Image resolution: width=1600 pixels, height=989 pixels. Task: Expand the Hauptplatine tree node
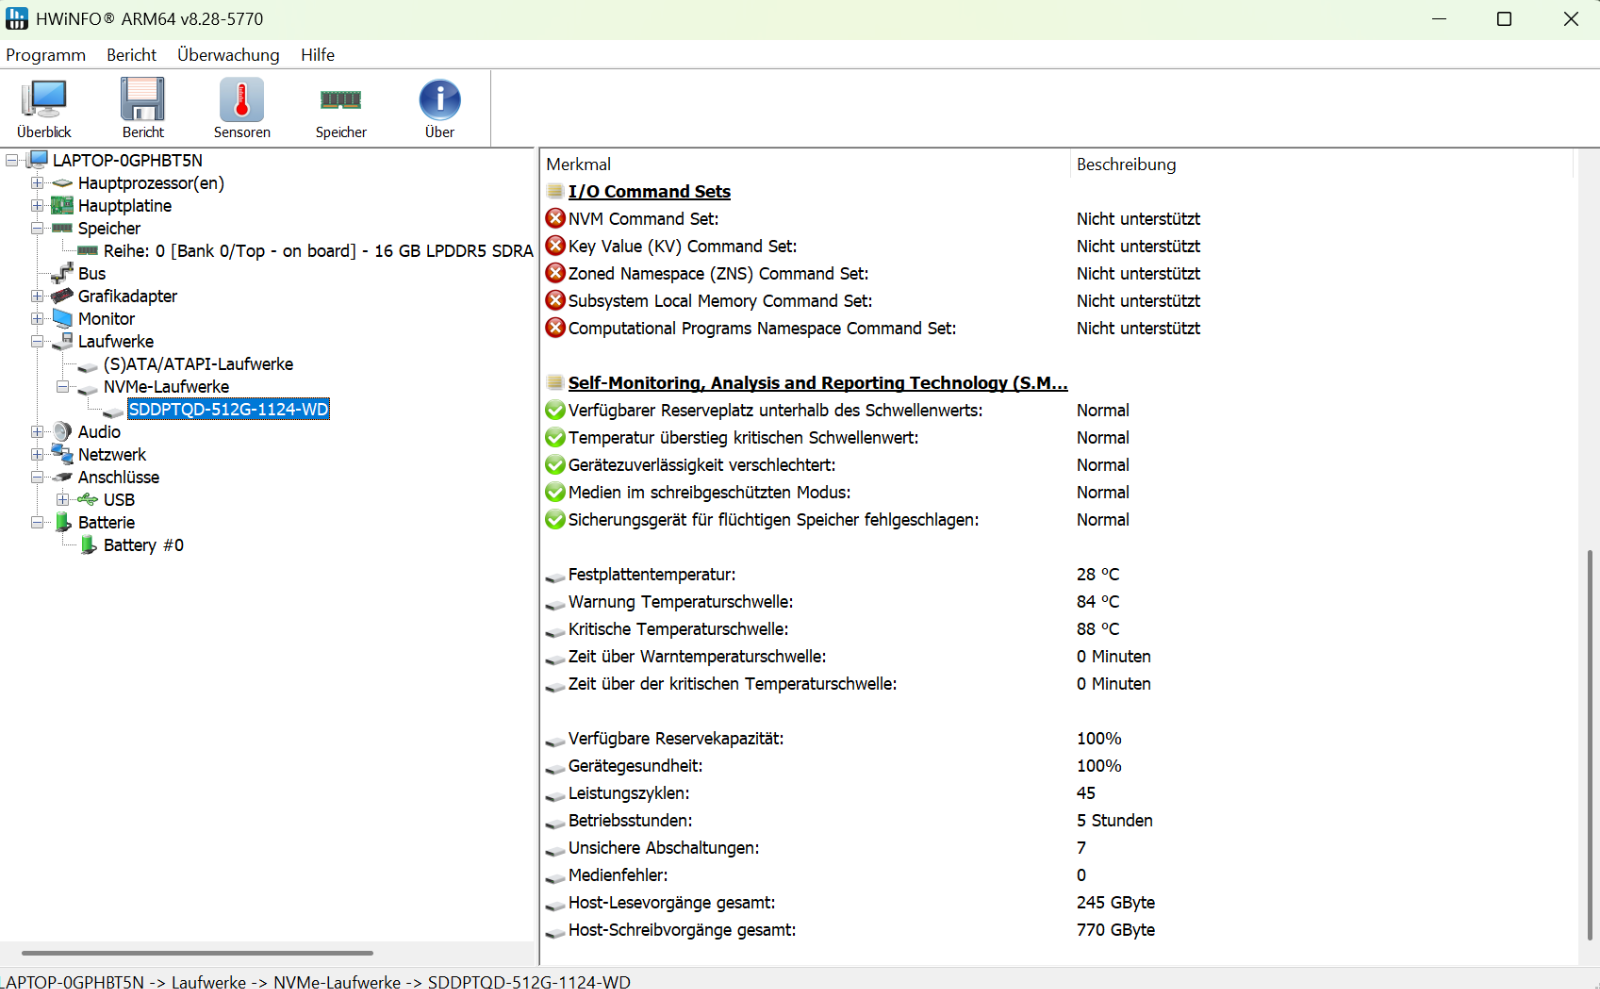[x=37, y=206]
